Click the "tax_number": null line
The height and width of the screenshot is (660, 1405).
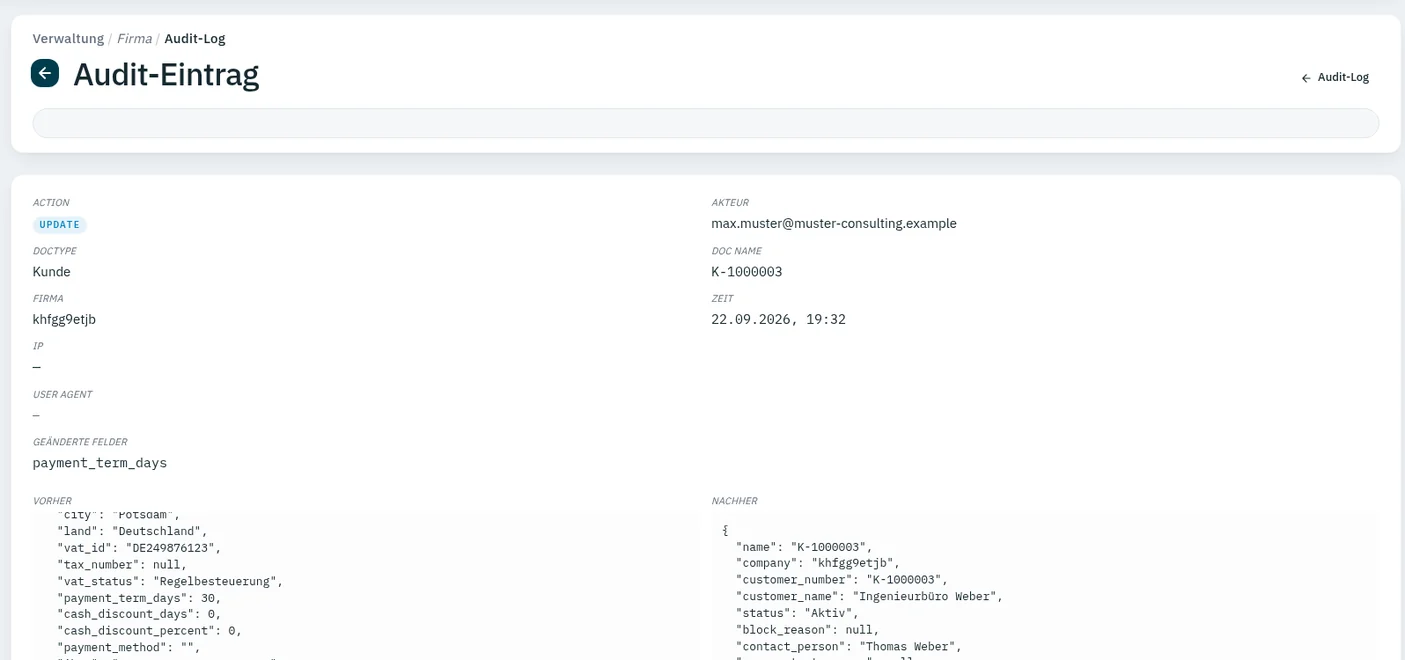pos(122,564)
